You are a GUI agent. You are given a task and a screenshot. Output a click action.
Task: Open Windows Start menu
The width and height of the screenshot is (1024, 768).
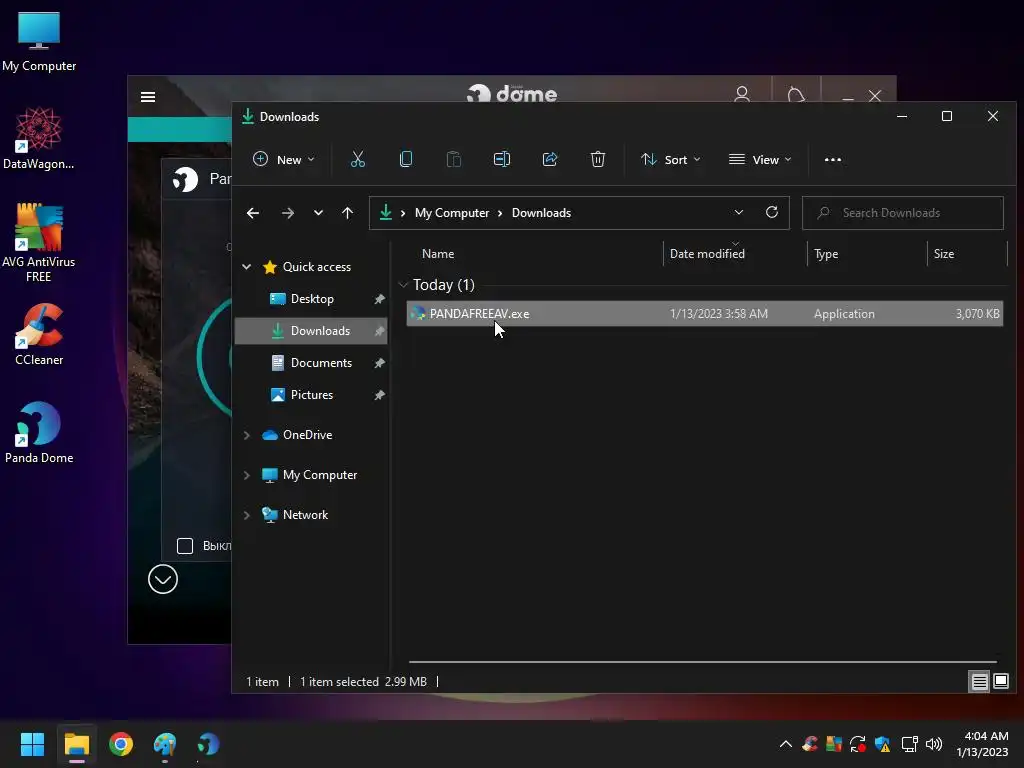32,744
